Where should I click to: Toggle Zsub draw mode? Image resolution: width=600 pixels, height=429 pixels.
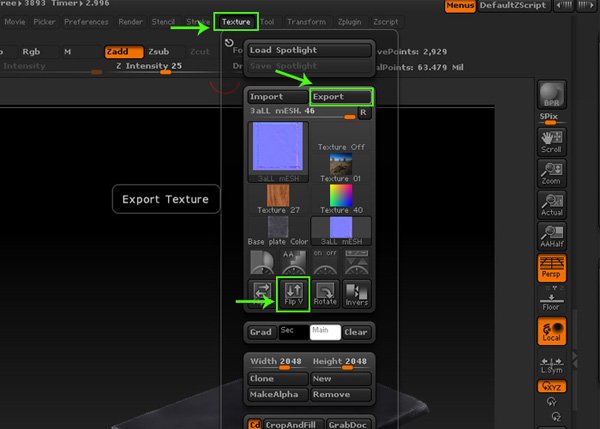pyautogui.click(x=159, y=52)
